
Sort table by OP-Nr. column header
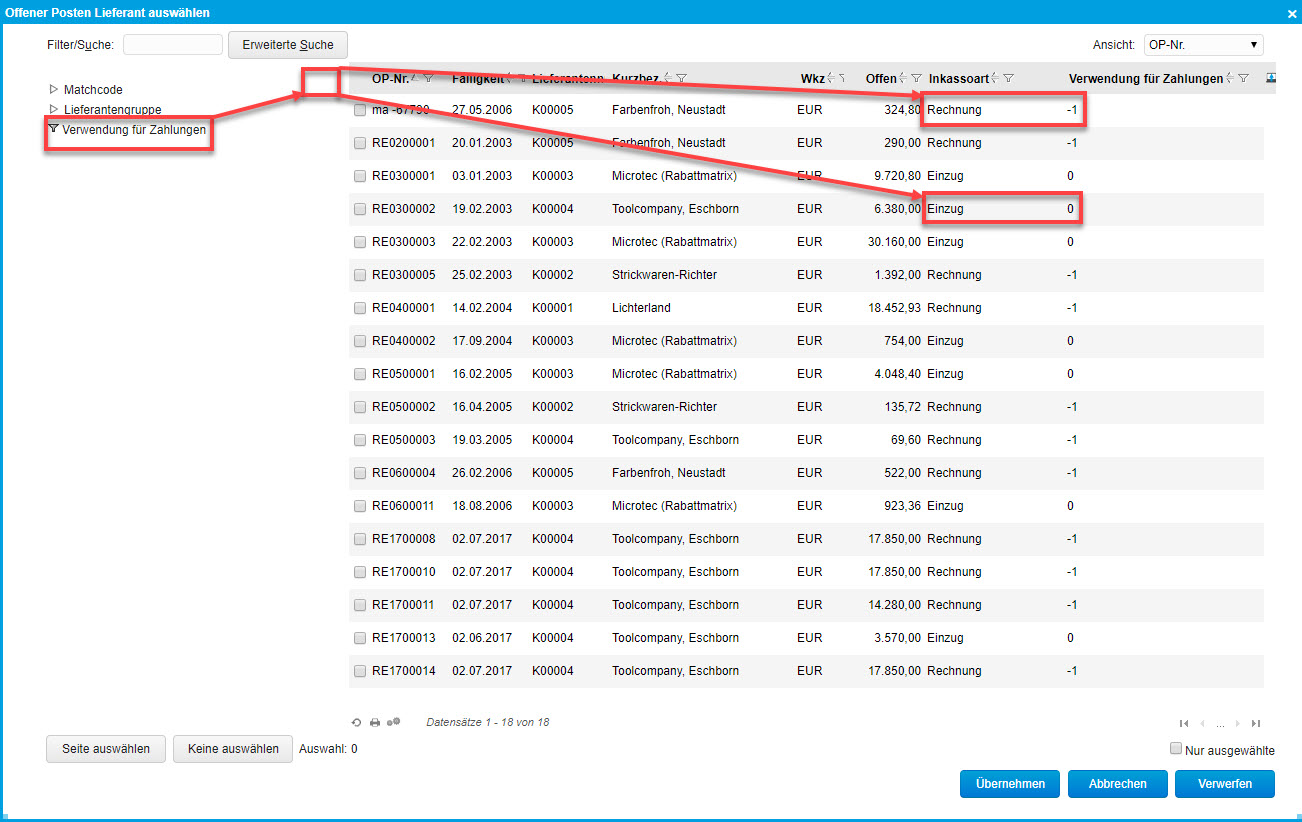pos(388,78)
